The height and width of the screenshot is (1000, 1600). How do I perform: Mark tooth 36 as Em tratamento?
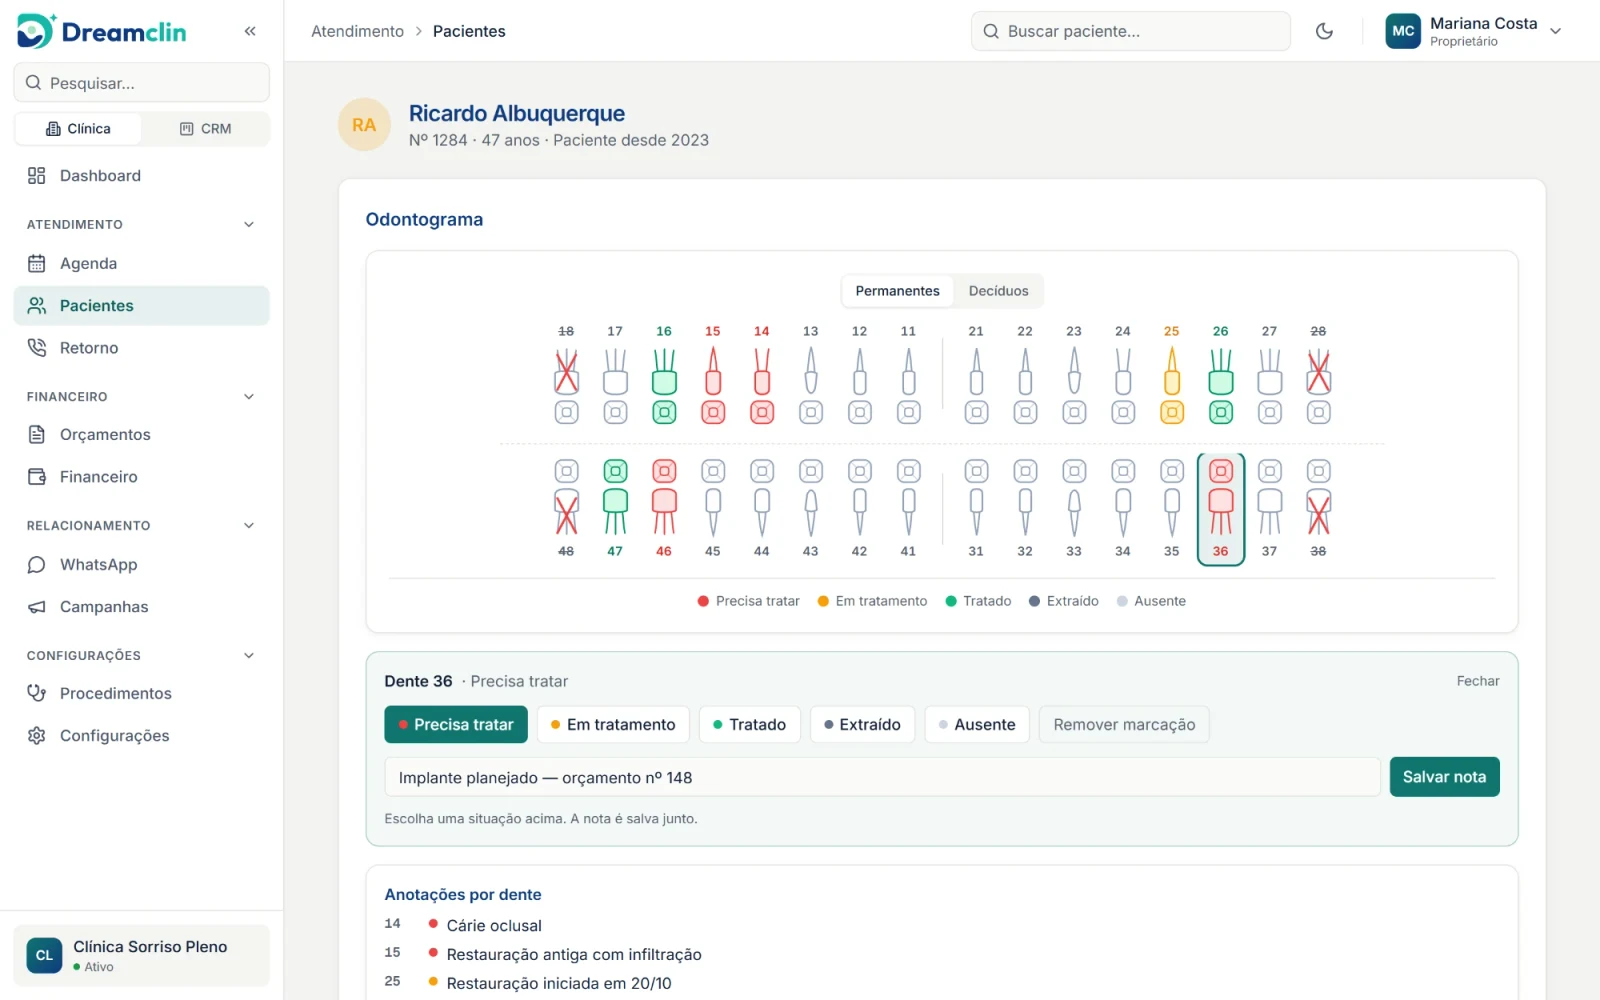pyautogui.click(x=613, y=725)
